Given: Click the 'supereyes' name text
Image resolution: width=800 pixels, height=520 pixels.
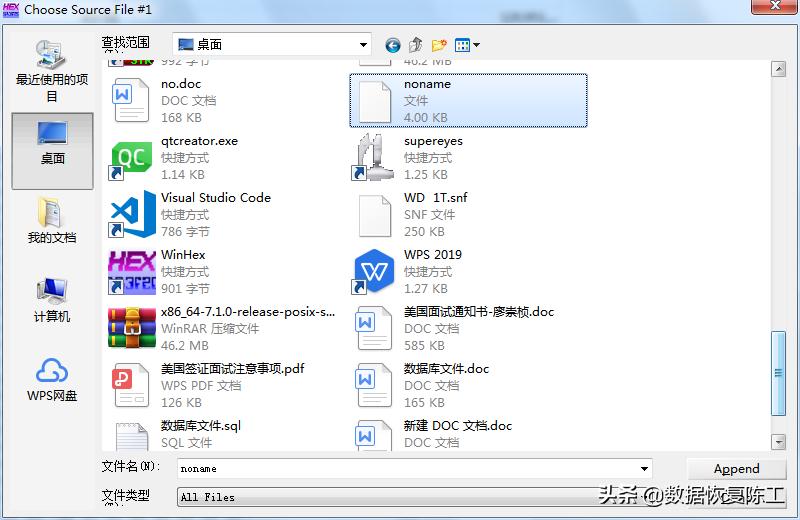Looking at the screenshot, I should click(x=433, y=141).
